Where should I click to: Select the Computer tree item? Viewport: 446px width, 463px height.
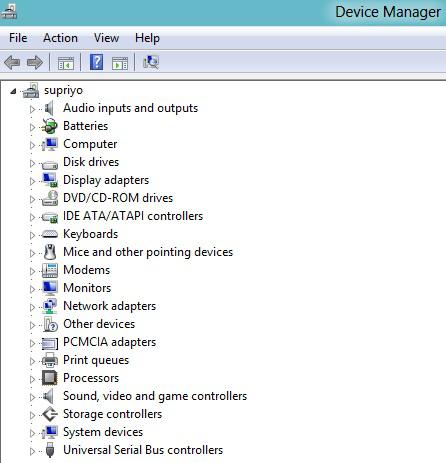tap(90, 144)
